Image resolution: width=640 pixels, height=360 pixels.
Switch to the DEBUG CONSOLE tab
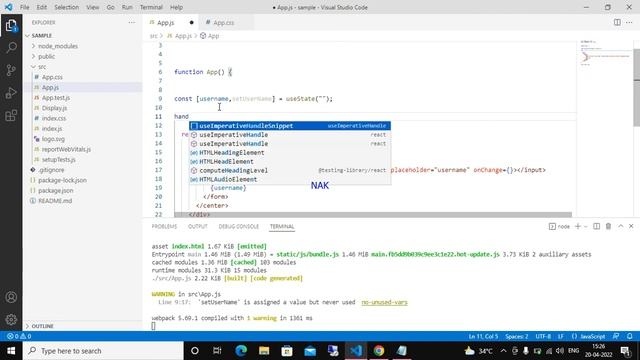pyautogui.click(x=239, y=227)
